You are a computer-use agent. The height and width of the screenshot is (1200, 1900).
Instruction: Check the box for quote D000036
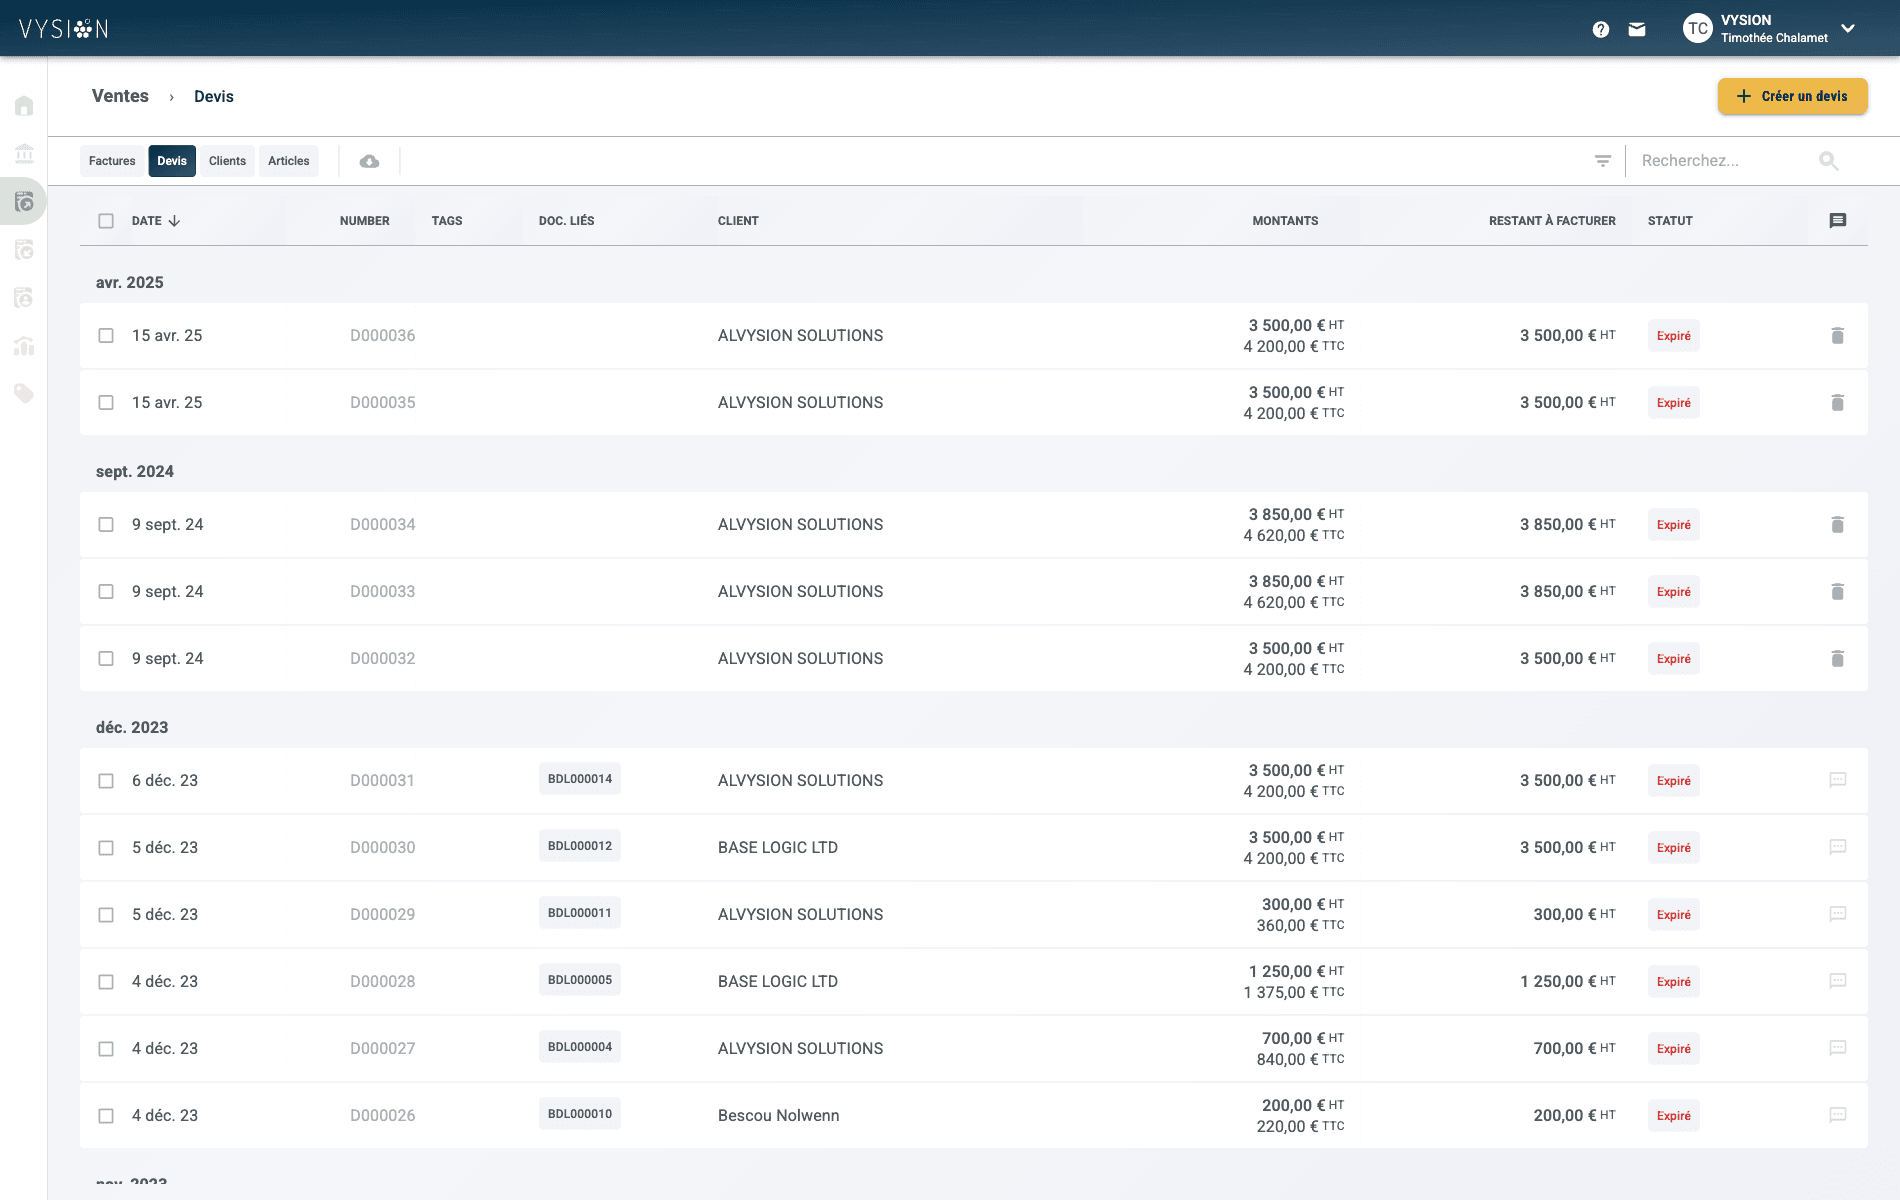[x=106, y=336]
